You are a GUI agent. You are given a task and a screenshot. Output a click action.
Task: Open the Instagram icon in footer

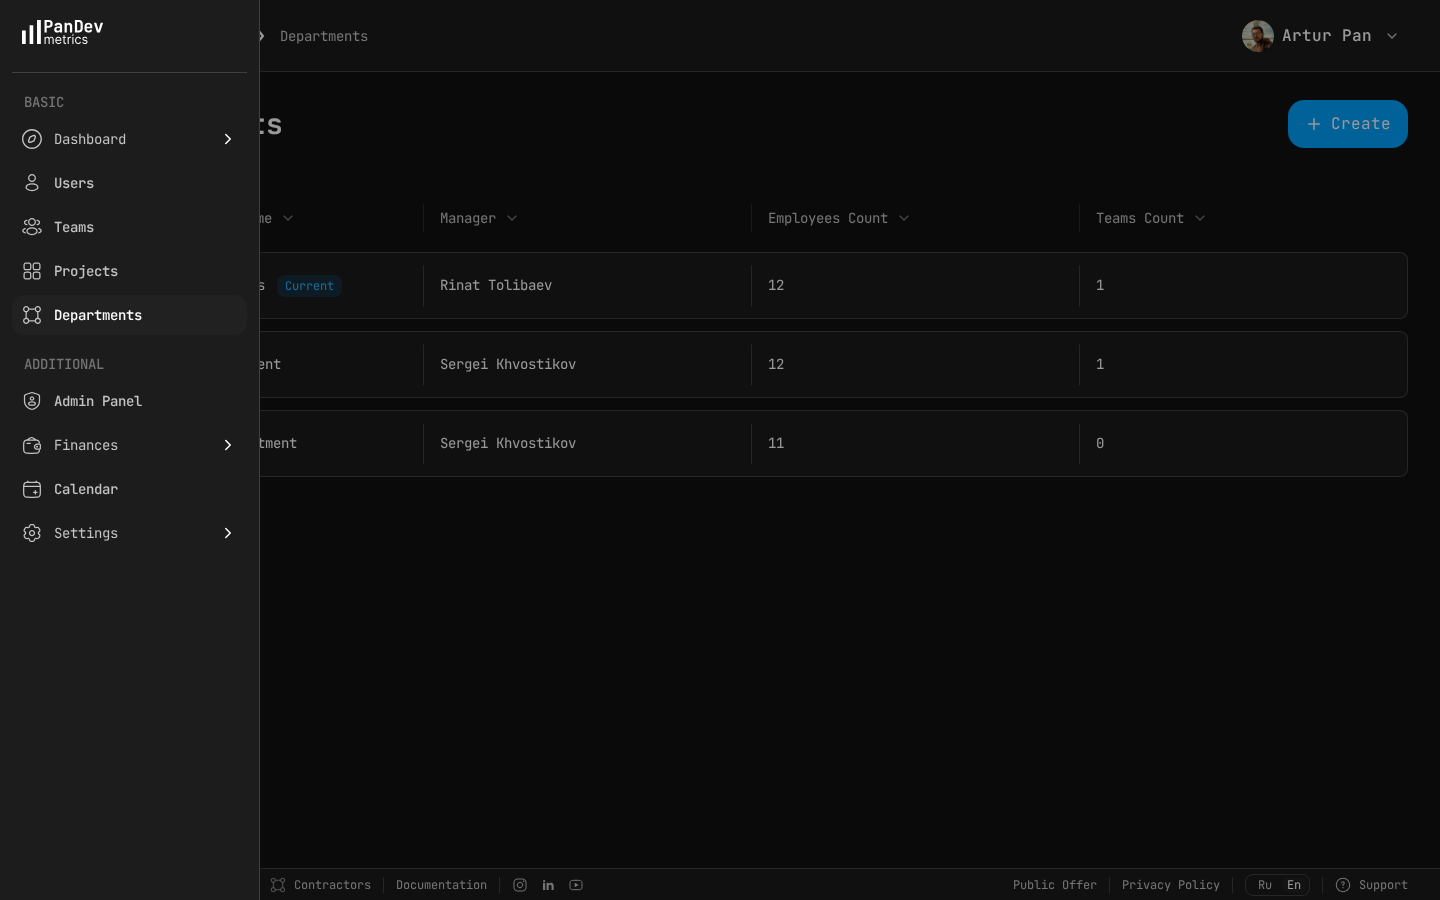[520, 885]
